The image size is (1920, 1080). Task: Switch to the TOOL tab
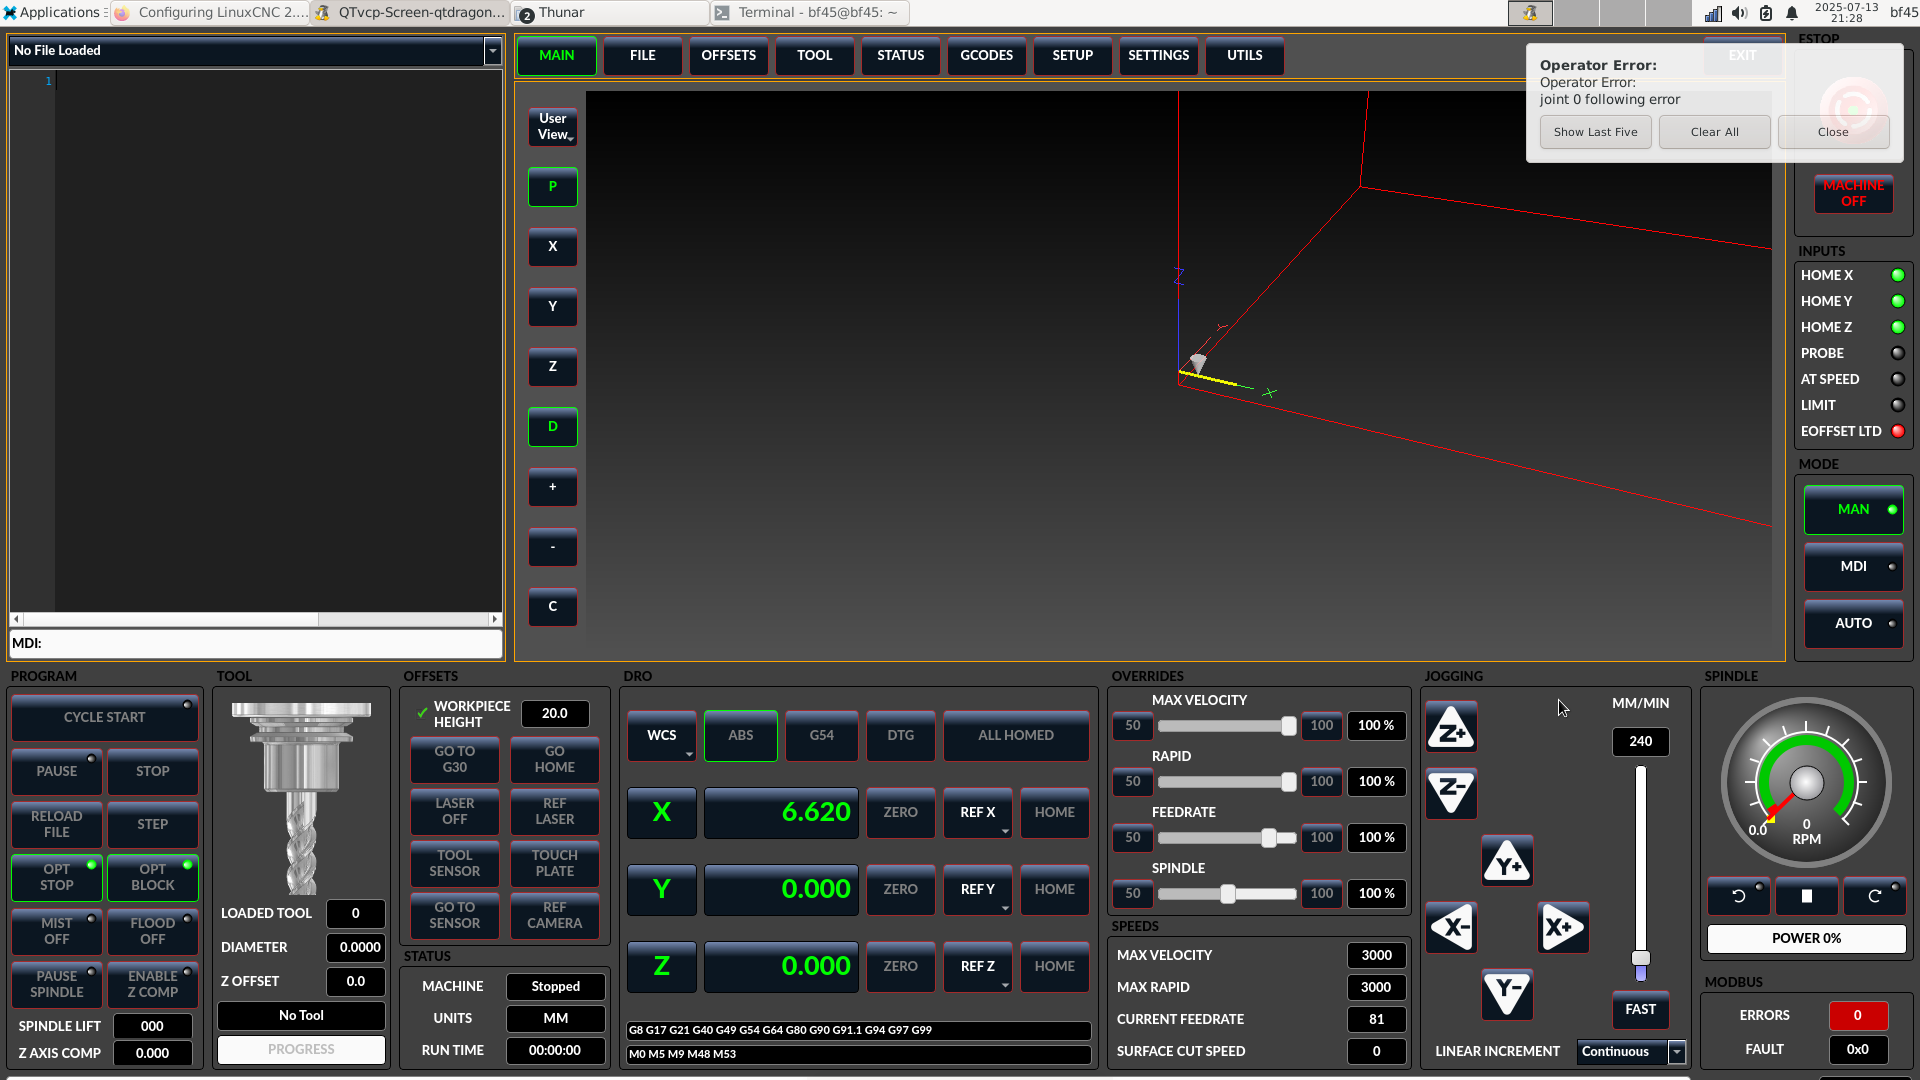pos(815,56)
